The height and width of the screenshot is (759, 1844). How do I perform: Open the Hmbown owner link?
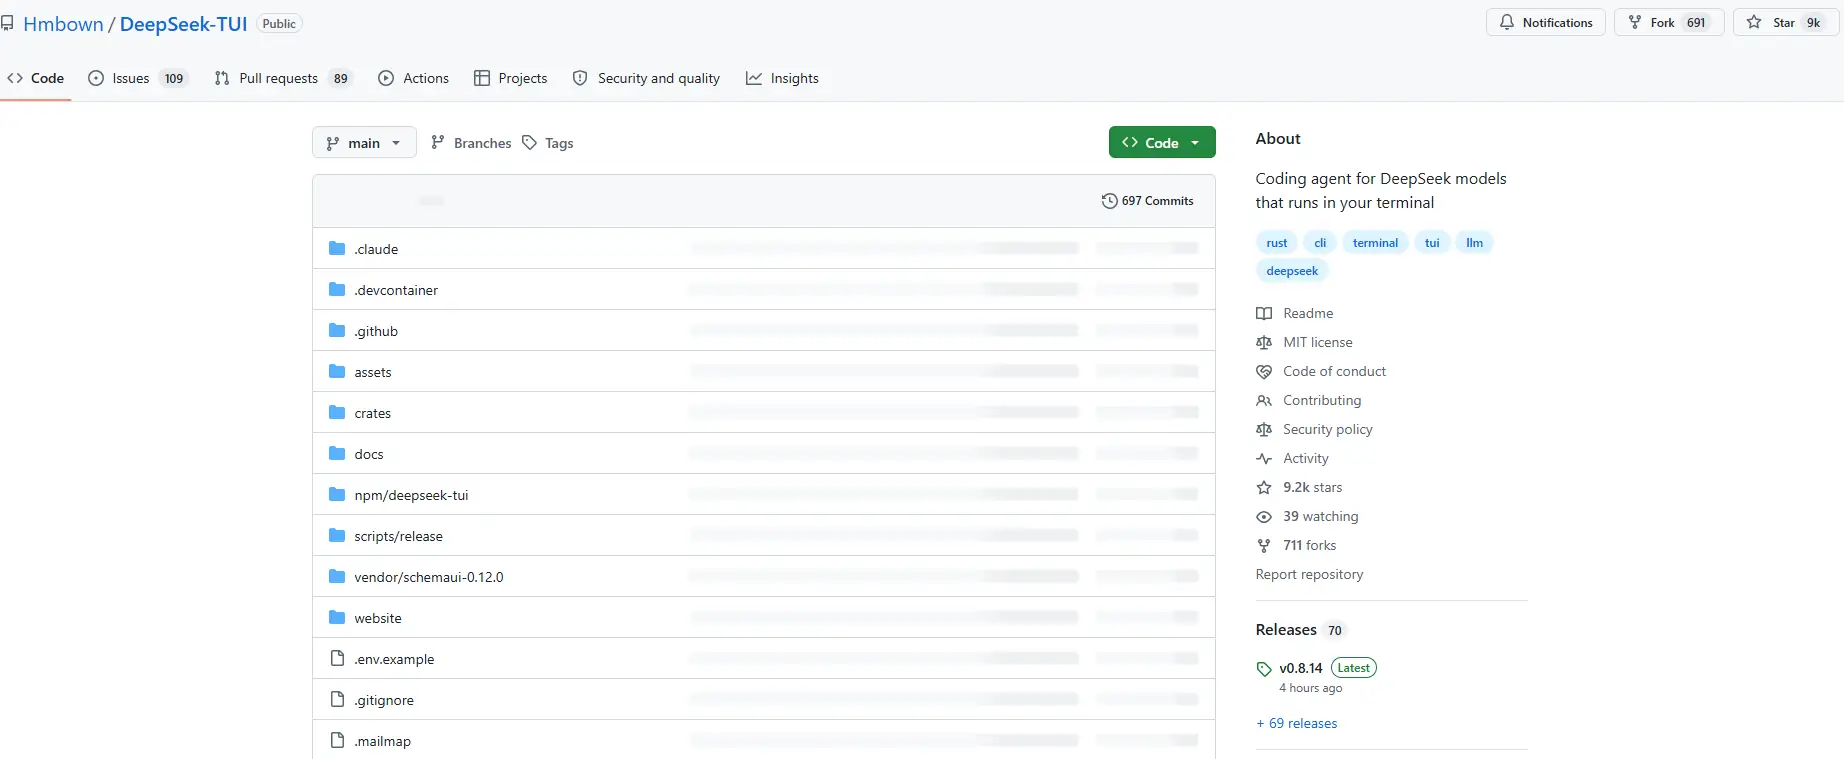point(63,24)
